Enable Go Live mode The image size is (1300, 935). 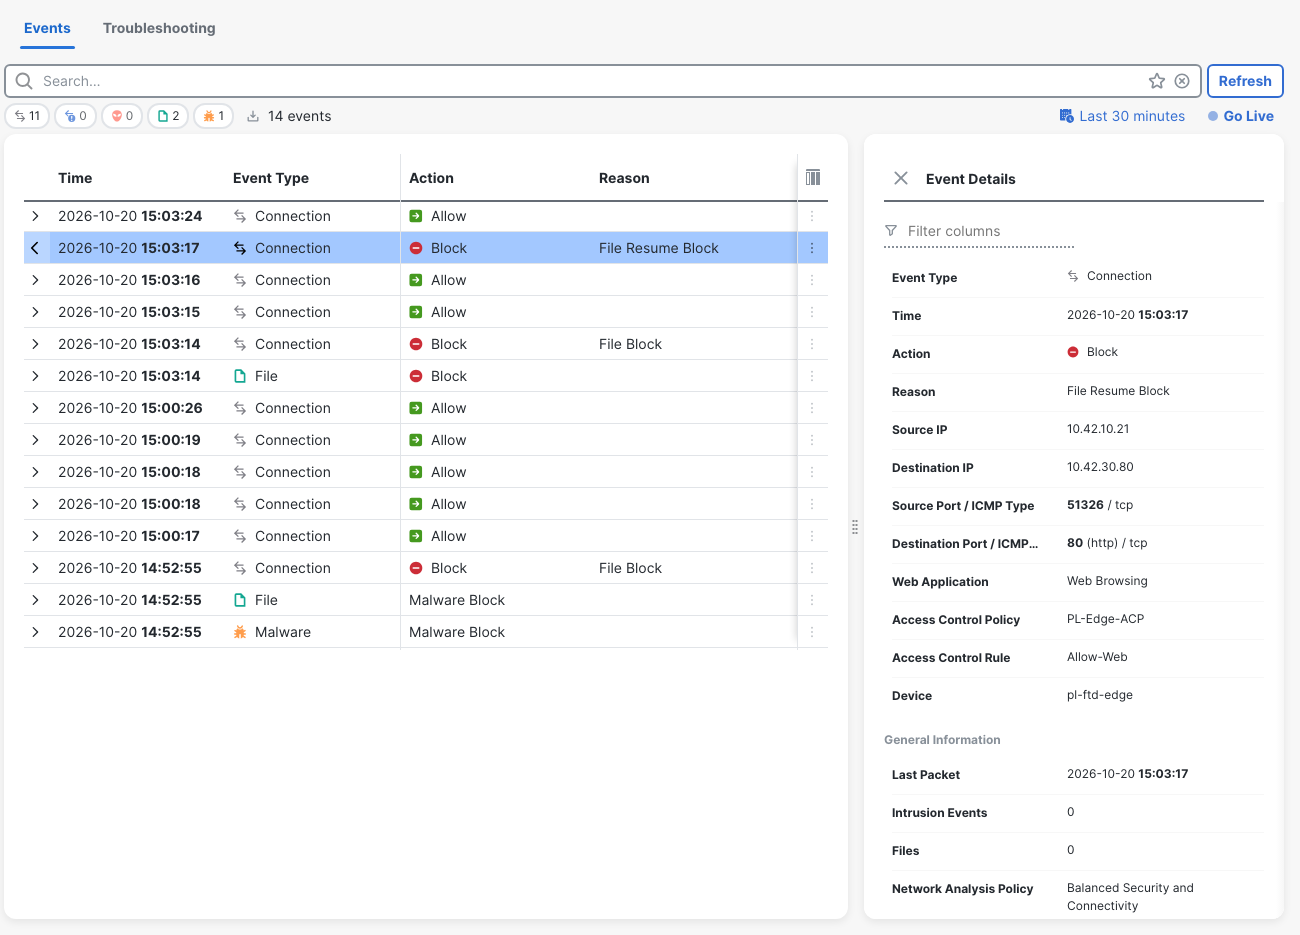[1240, 116]
